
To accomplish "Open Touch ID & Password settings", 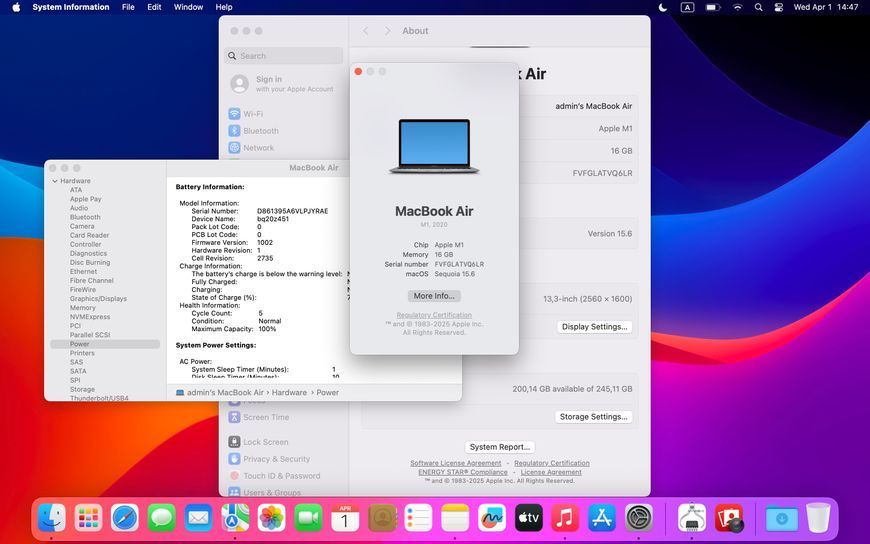I will point(281,476).
